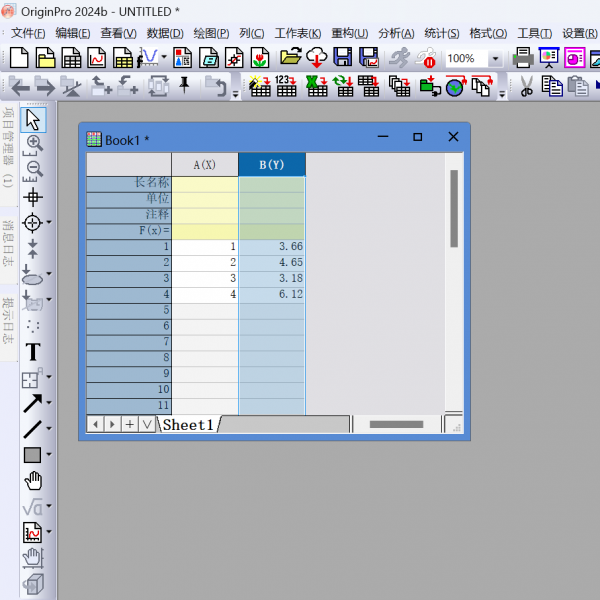Select the cell containing 4.65
The height and width of the screenshot is (600, 600).
click(272, 262)
